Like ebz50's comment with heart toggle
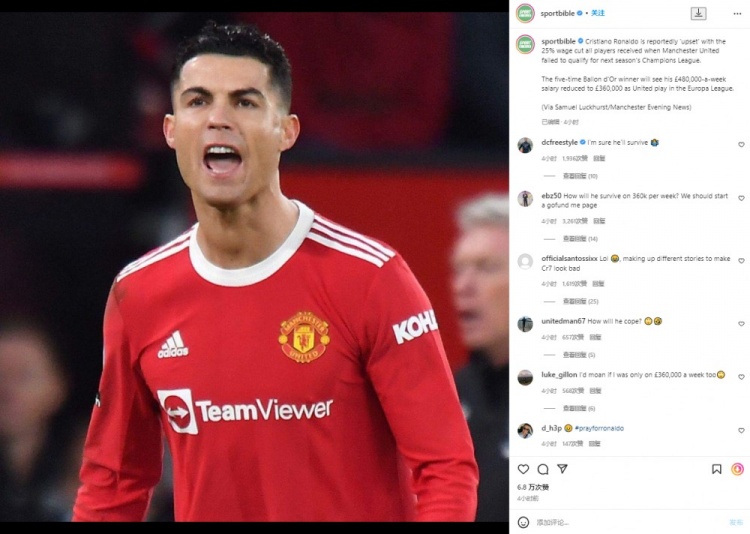 pos(741,198)
